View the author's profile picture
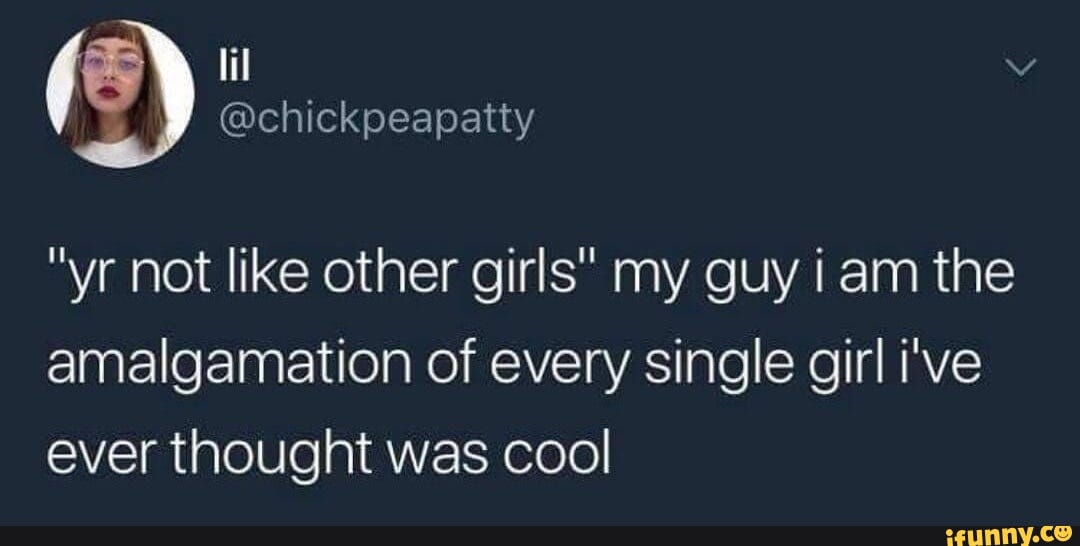Viewport: 1080px width, 546px height. [121, 94]
